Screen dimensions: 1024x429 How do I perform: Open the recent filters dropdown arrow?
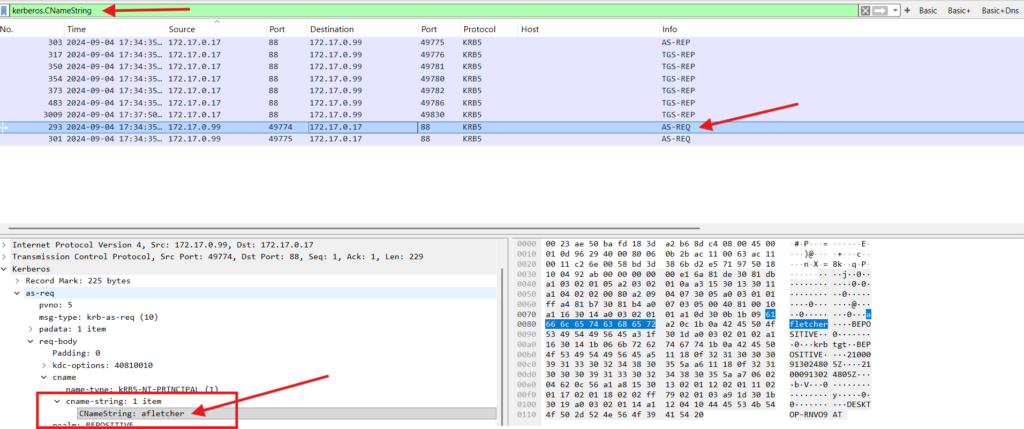[x=895, y=10]
